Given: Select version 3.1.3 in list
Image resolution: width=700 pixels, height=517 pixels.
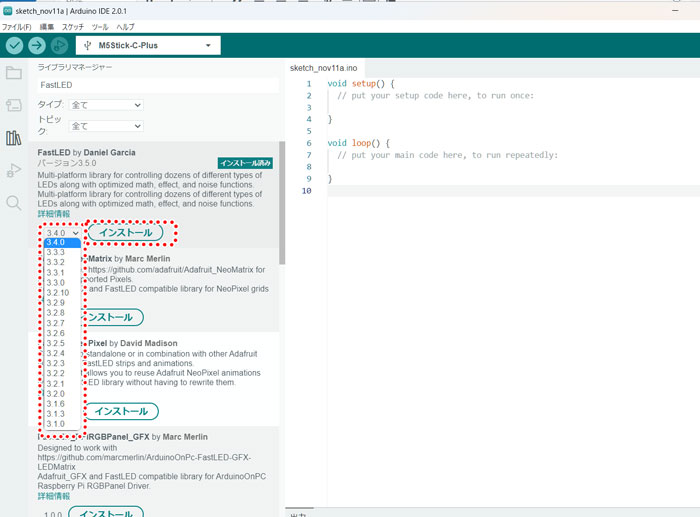Looking at the screenshot, I should (x=62, y=414).
